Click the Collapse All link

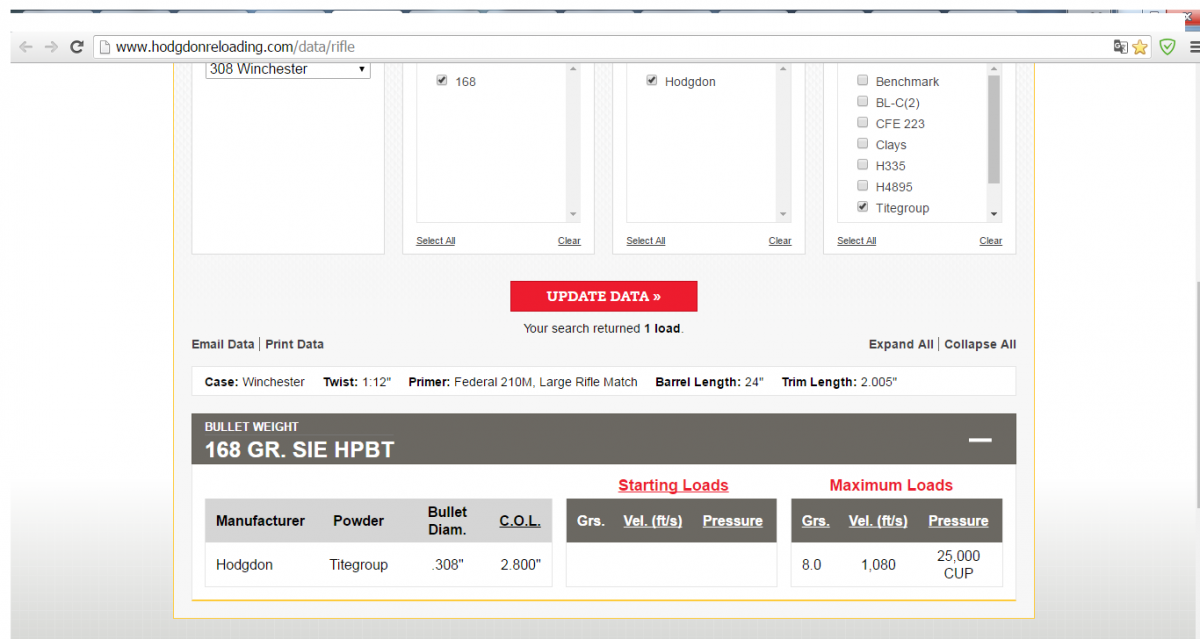coord(980,344)
